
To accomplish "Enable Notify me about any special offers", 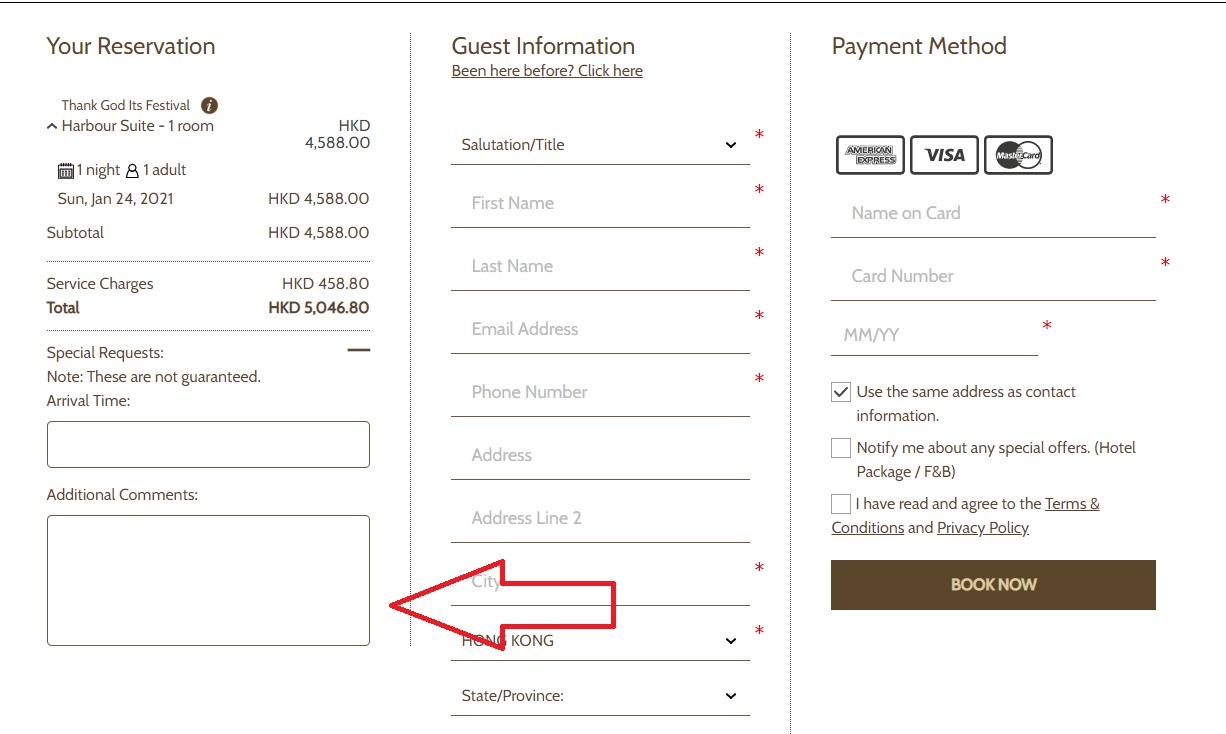I will click(x=841, y=448).
